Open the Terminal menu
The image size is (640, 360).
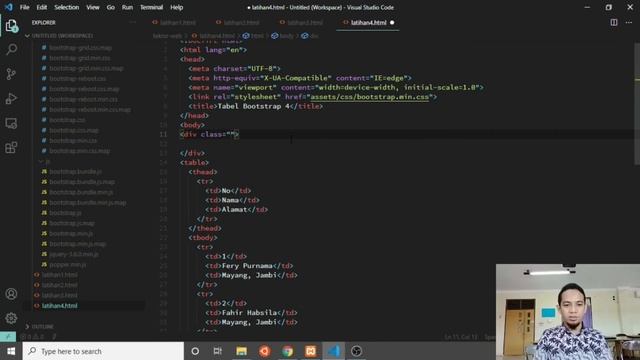click(151, 7)
